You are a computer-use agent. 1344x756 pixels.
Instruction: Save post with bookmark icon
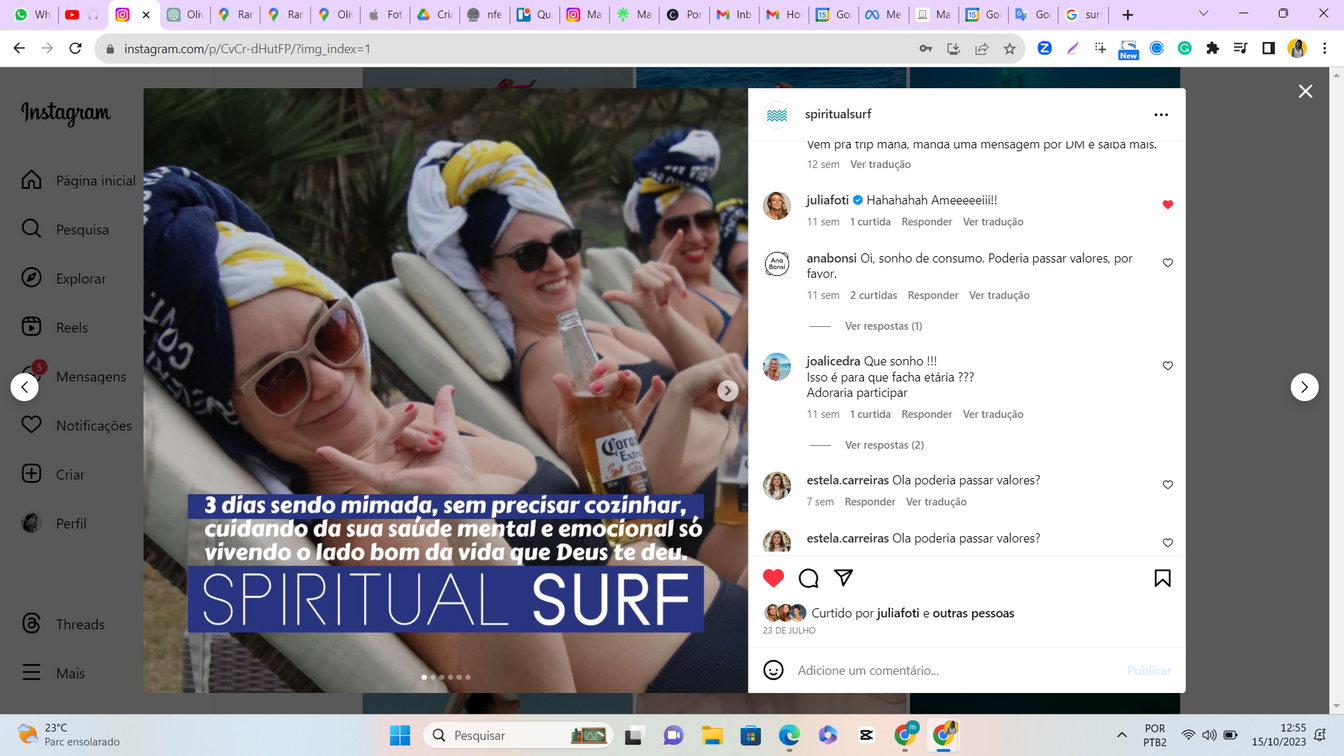pos(1162,578)
